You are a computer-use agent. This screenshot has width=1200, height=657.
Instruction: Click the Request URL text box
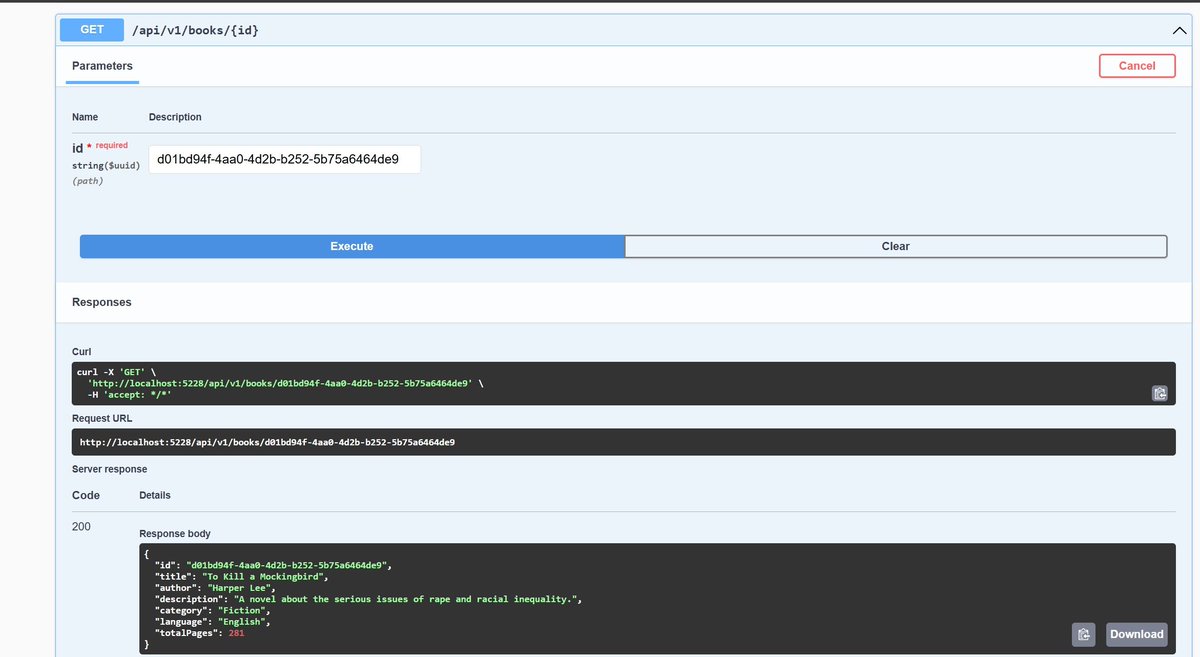coord(623,442)
